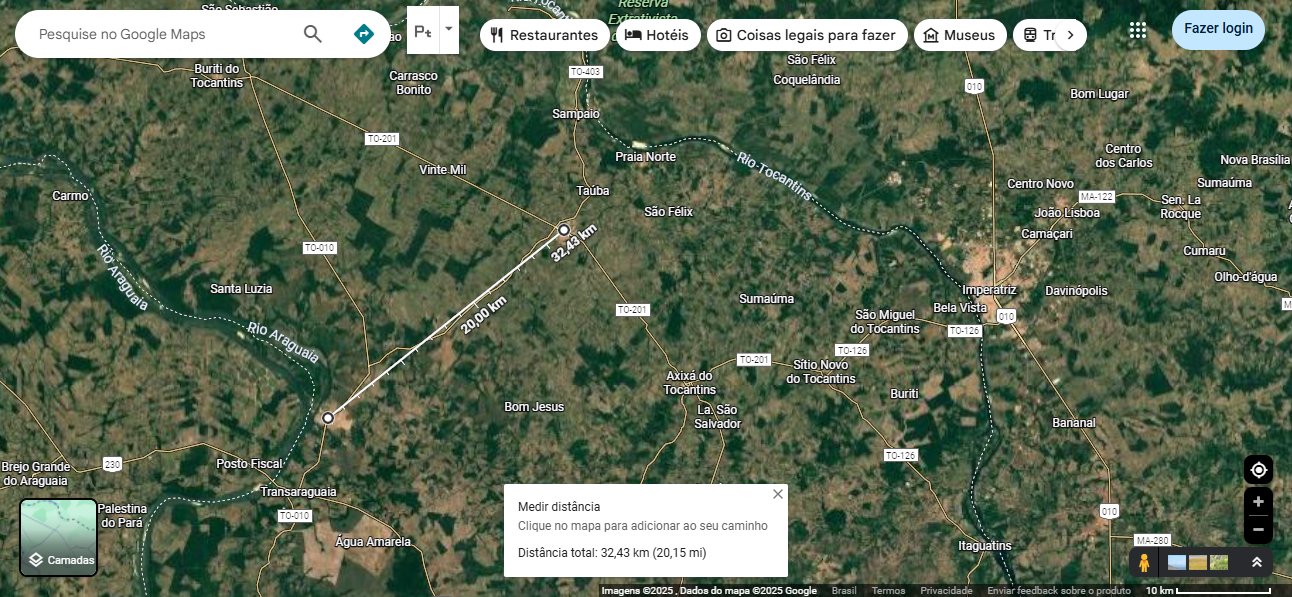
Task: Click the Bela Vista label
Action: (960, 308)
